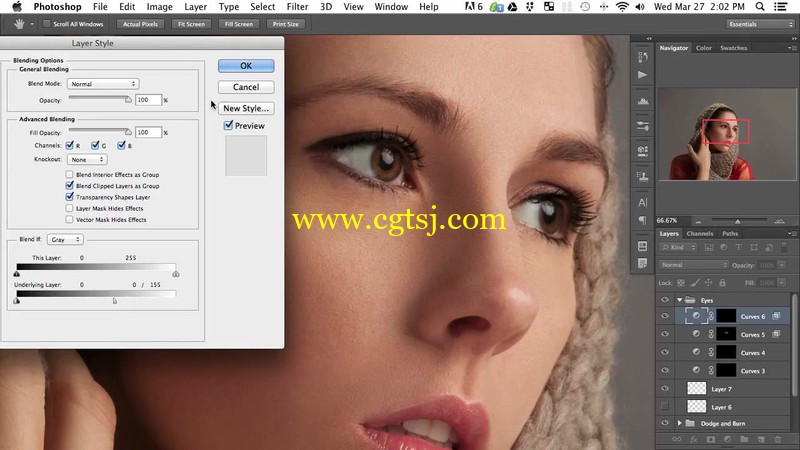Open the Clone Source stamp panel icon

(643, 177)
